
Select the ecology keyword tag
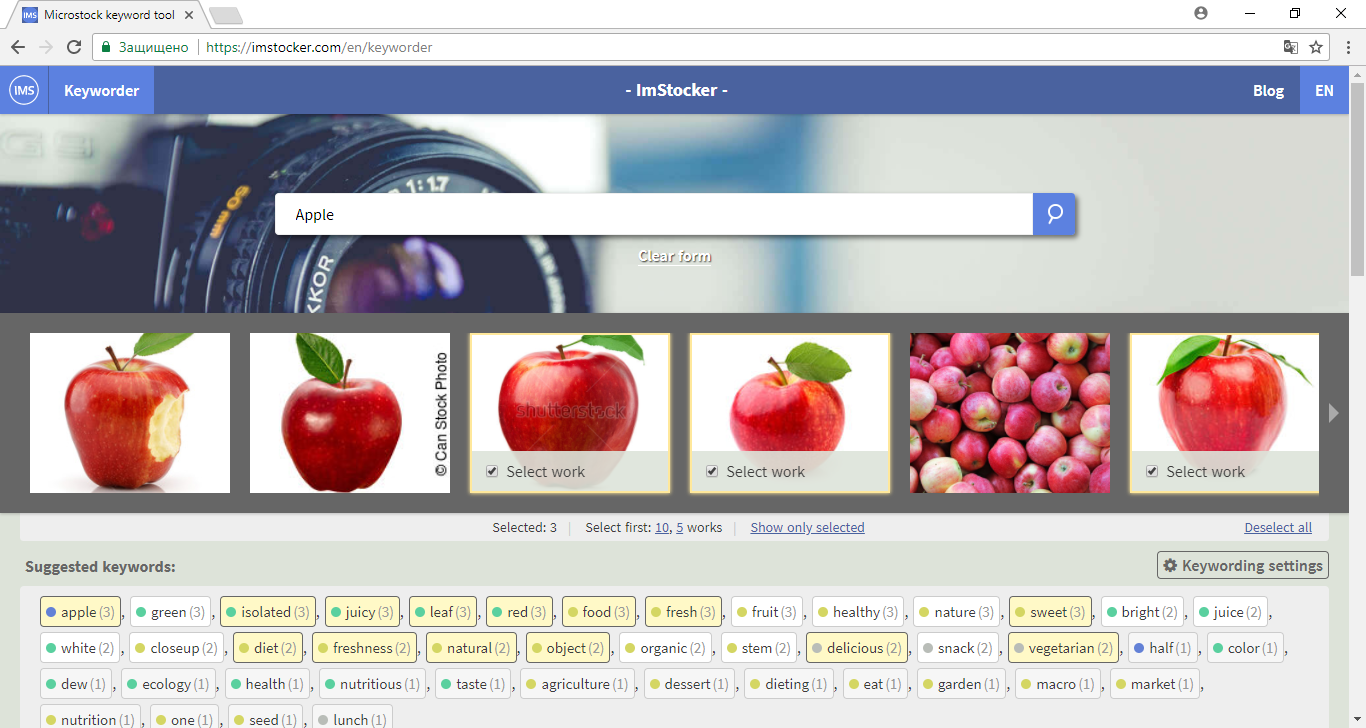168,684
